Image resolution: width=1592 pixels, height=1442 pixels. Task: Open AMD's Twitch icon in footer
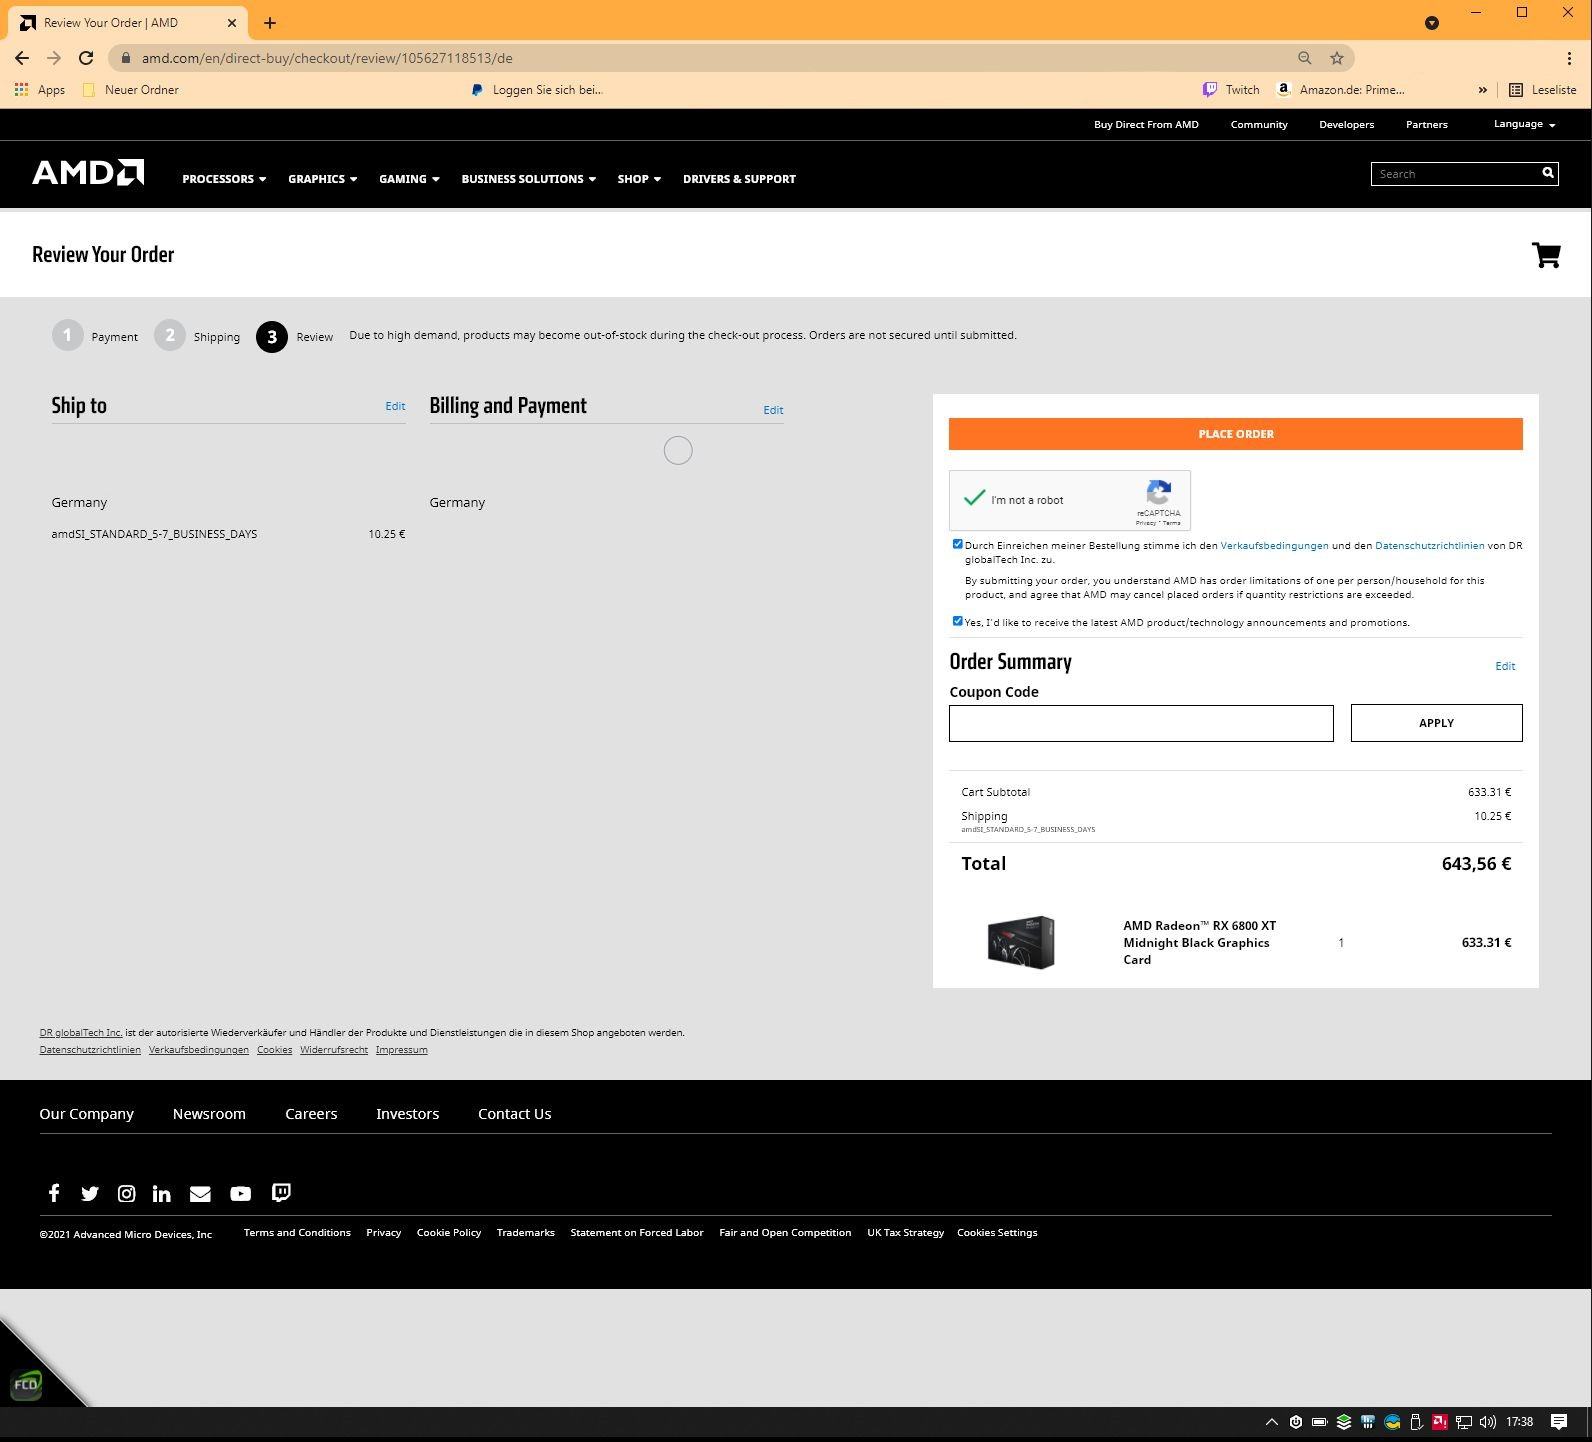click(x=281, y=1193)
